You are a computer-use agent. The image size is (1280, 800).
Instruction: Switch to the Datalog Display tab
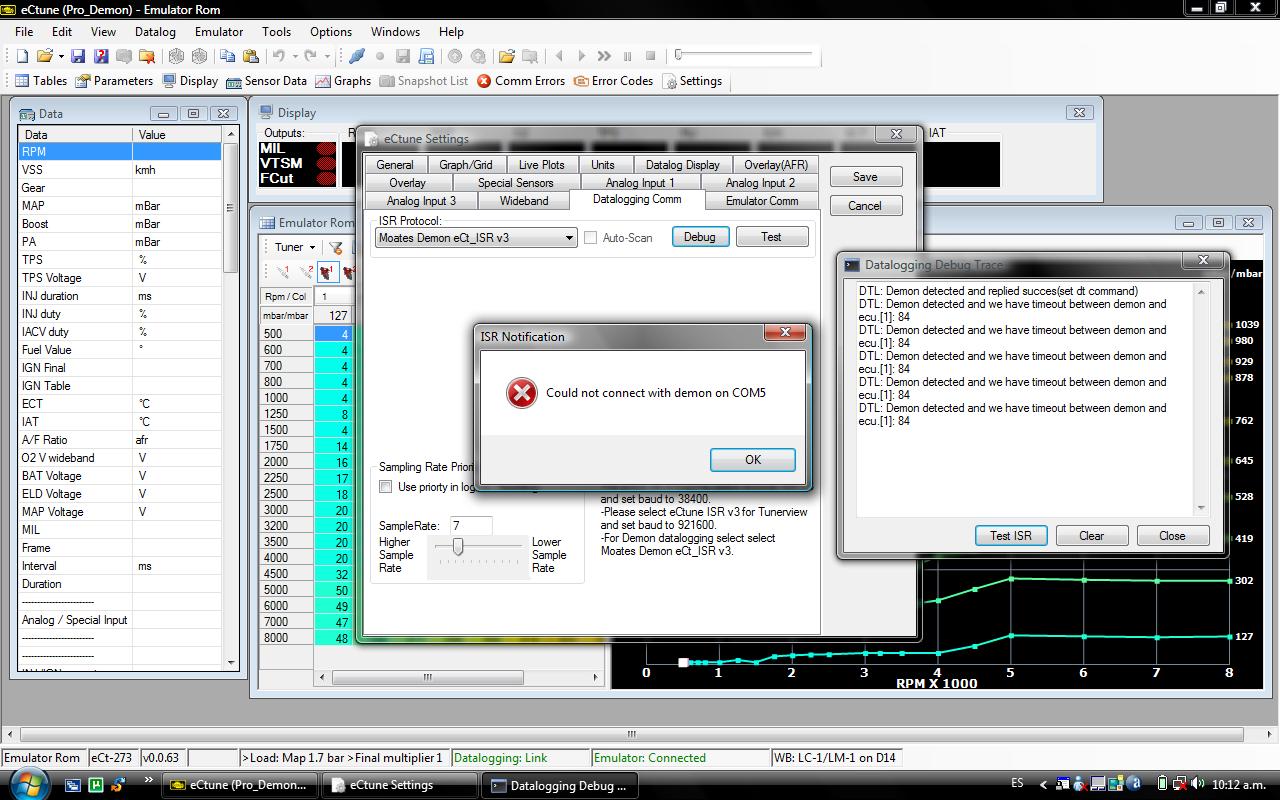pyautogui.click(x=683, y=165)
